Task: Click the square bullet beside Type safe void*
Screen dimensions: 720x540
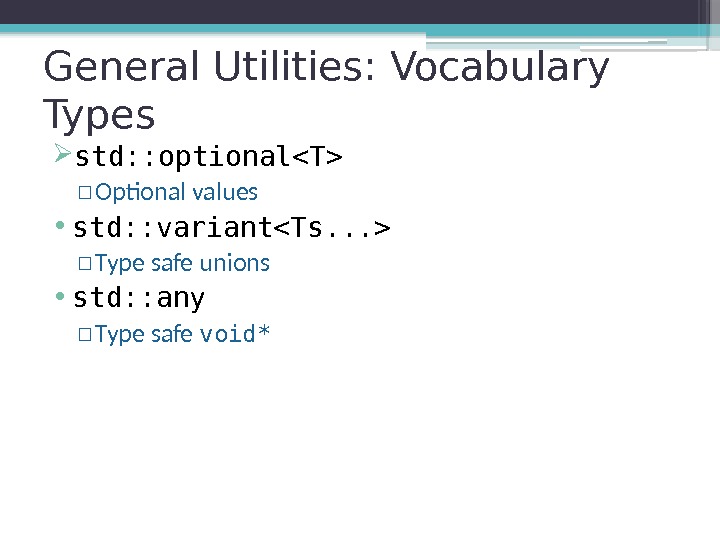Action: [84, 335]
